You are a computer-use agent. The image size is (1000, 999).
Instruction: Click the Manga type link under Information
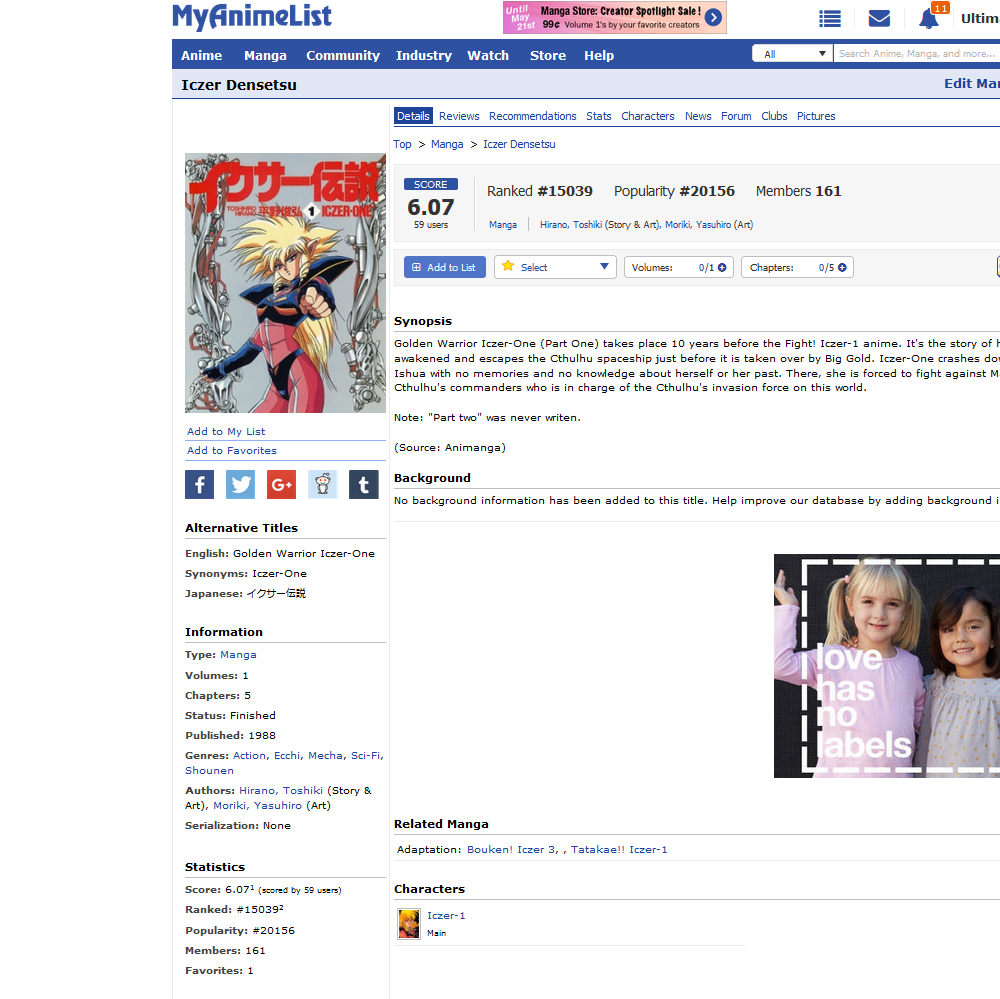[238, 655]
